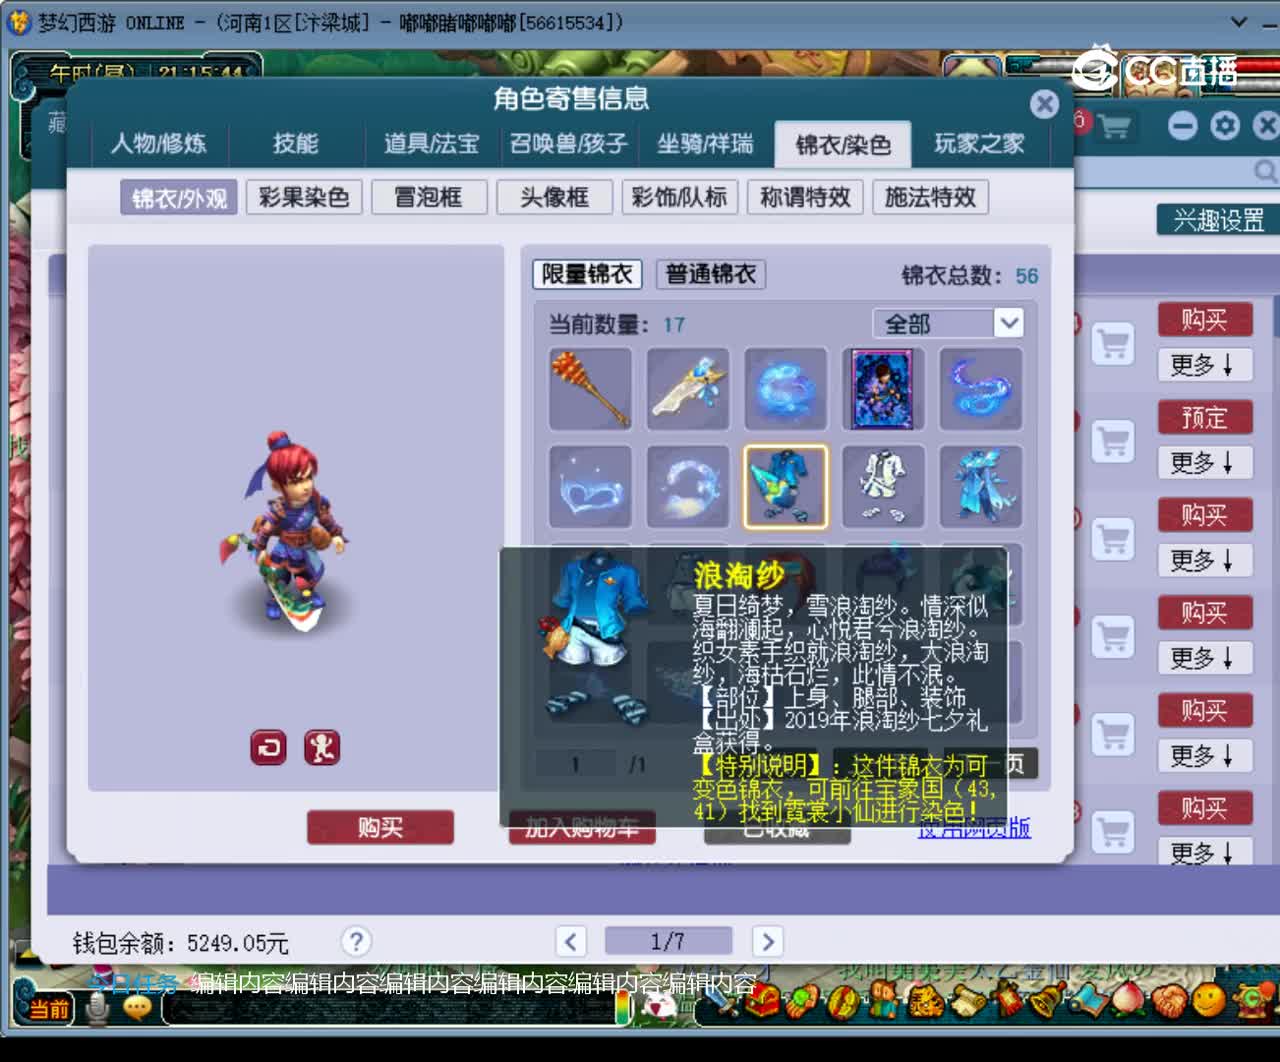Select the white-gold blade weapon skin
Viewport: 1280px width, 1062px height.
tap(688, 389)
